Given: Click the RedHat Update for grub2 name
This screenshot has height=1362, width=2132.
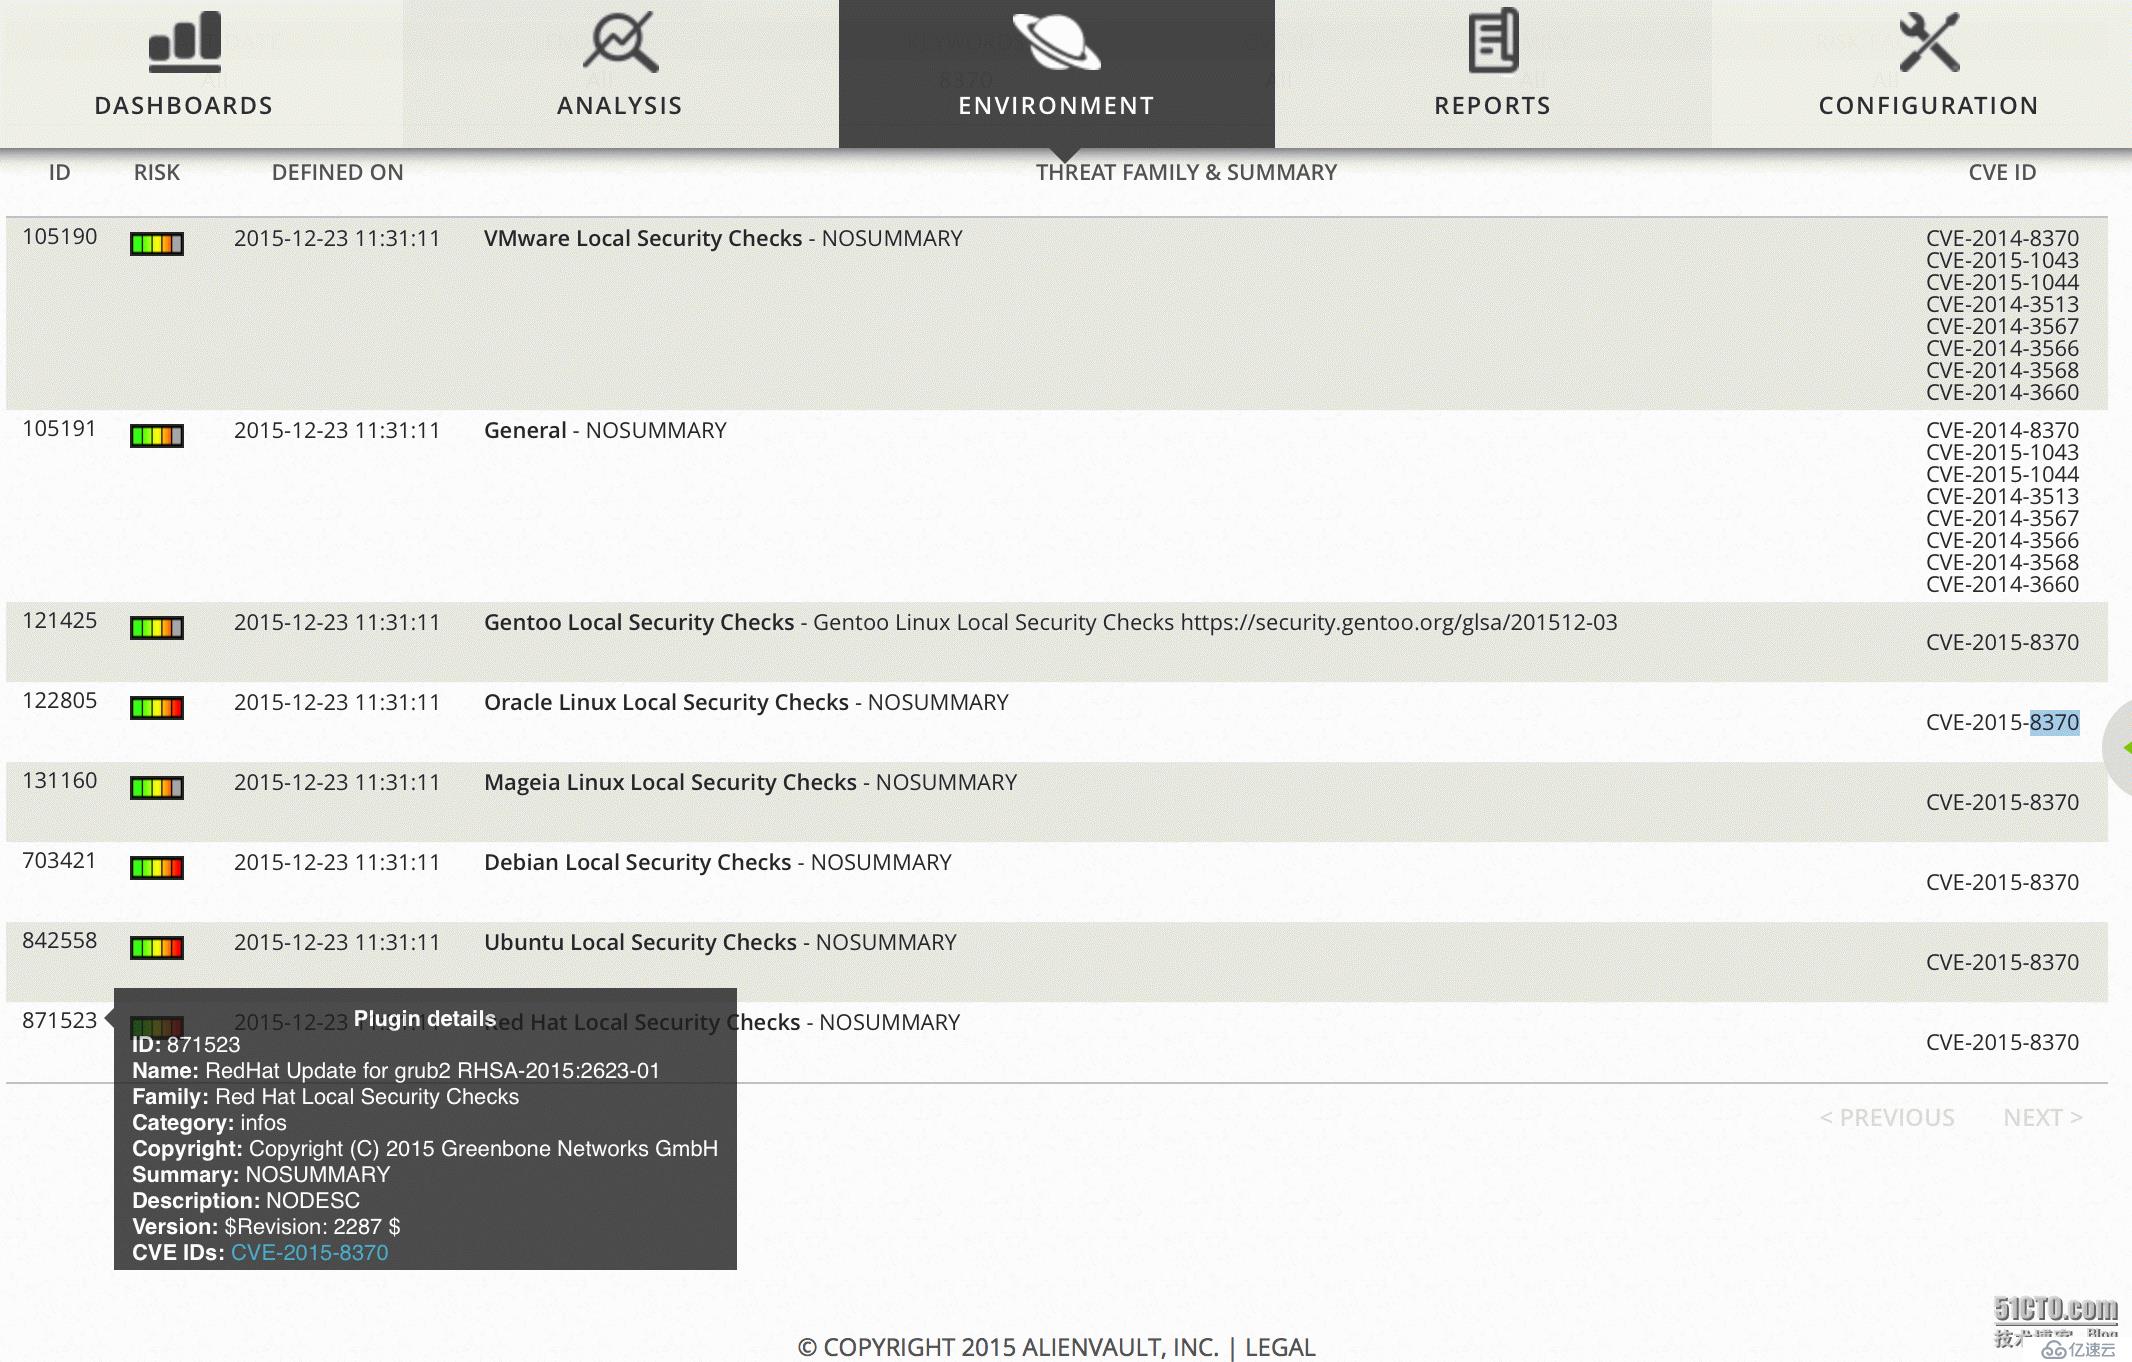Looking at the screenshot, I should coord(432,1071).
